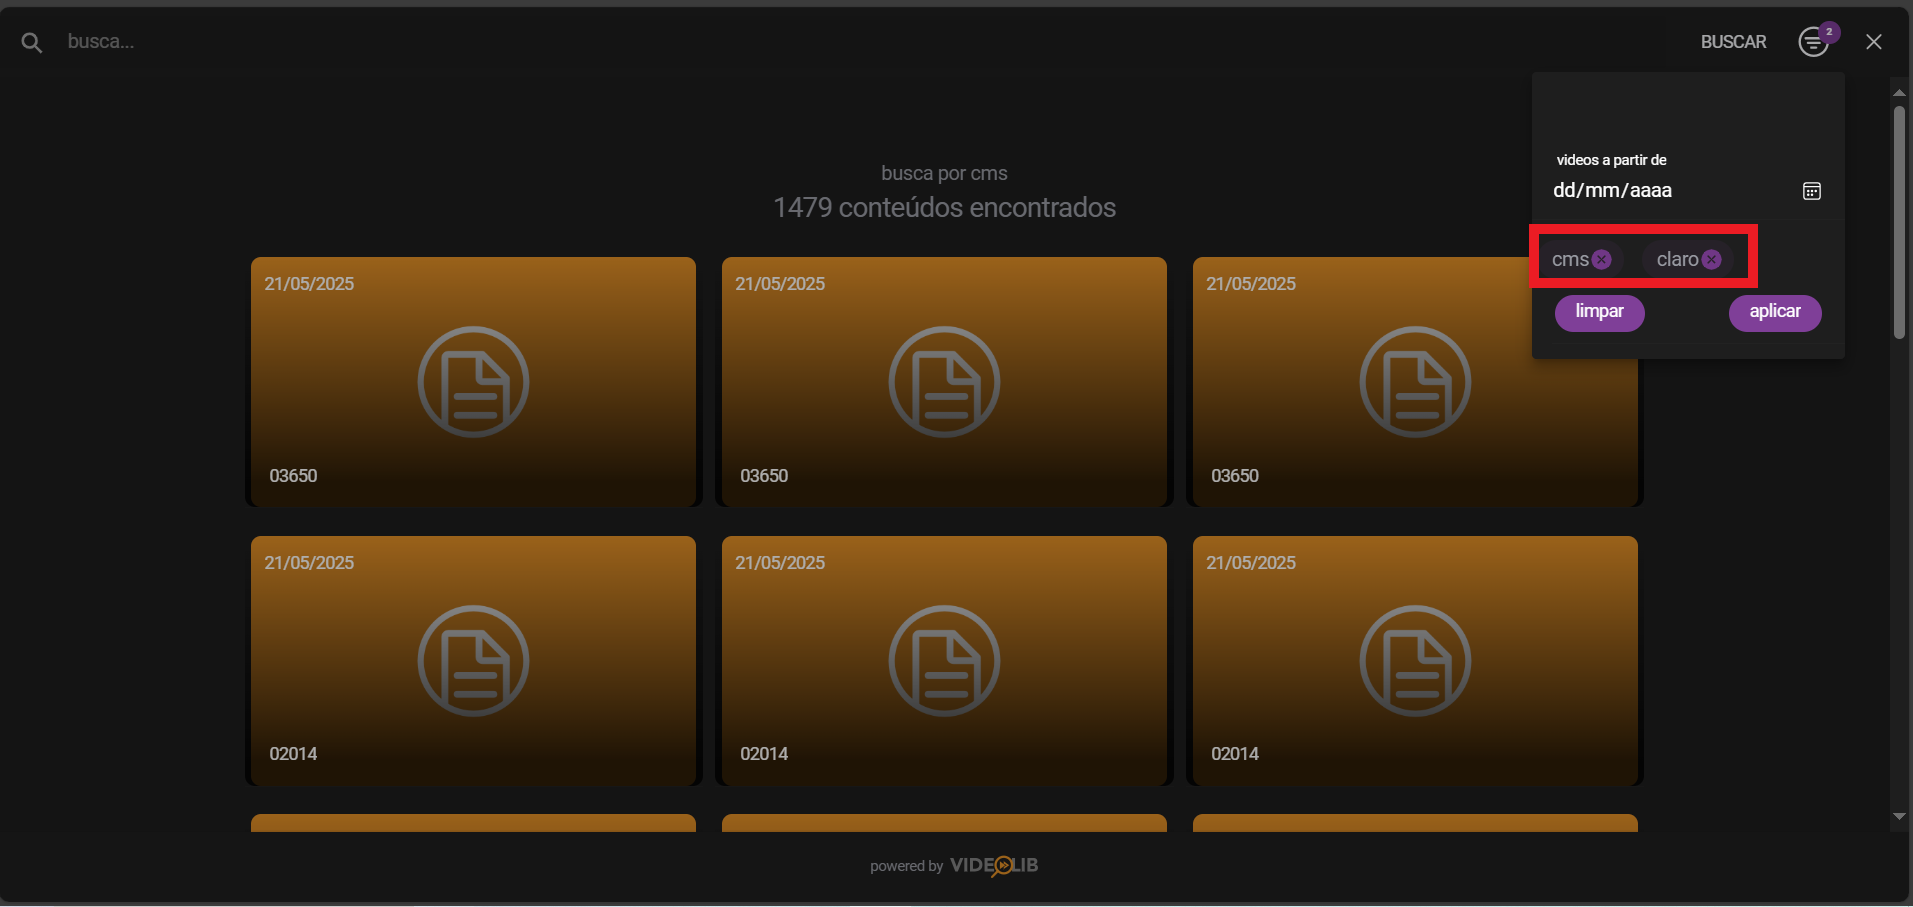This screenshot has height=907, width=1913.
Task: Open the second 03650 video card
Action: point(943,381)
